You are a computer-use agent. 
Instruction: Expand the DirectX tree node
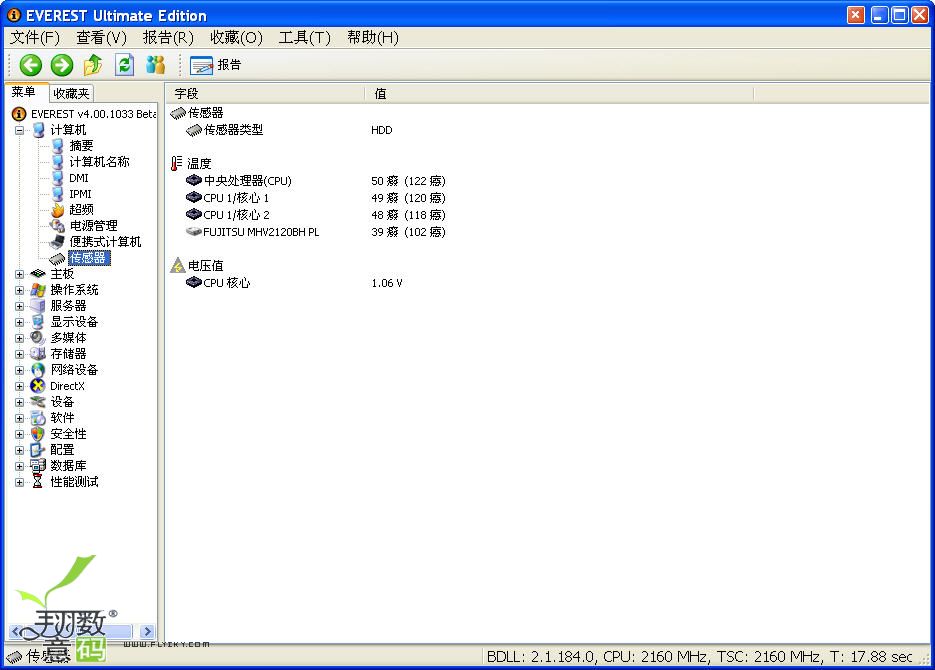[x=20, y=386]
